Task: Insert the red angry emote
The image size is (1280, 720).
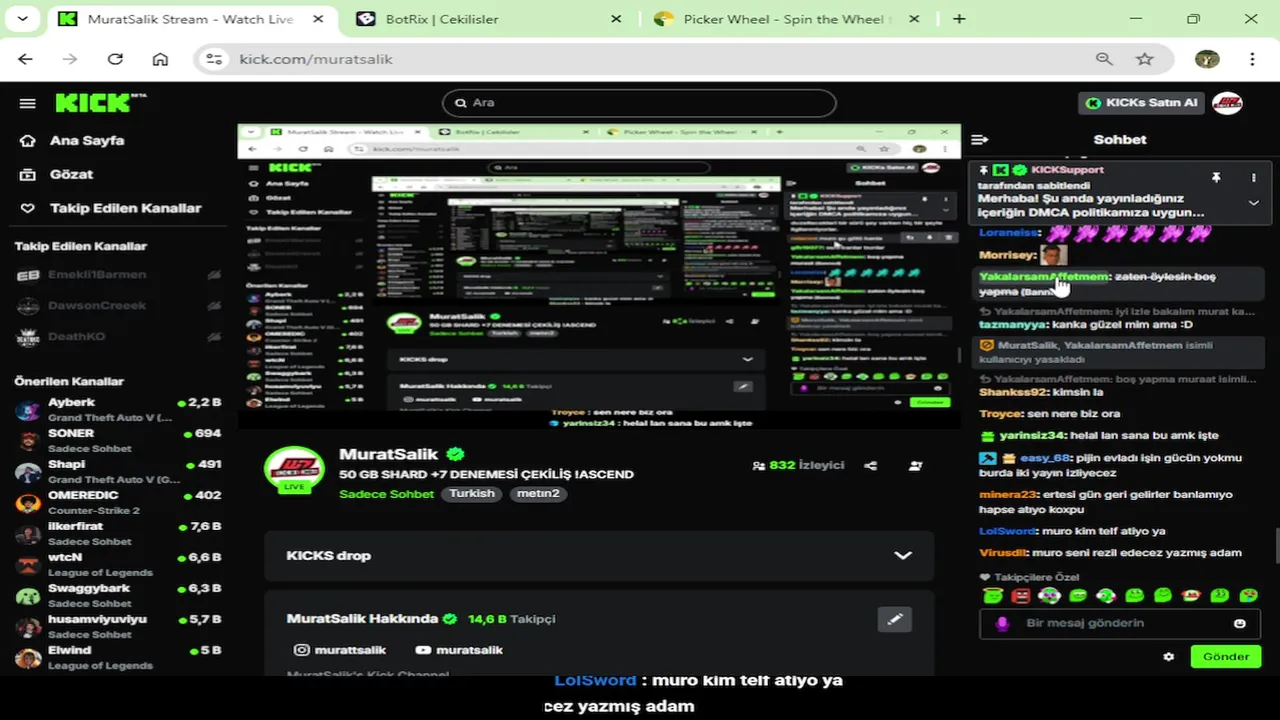Action: (1020, 596)
